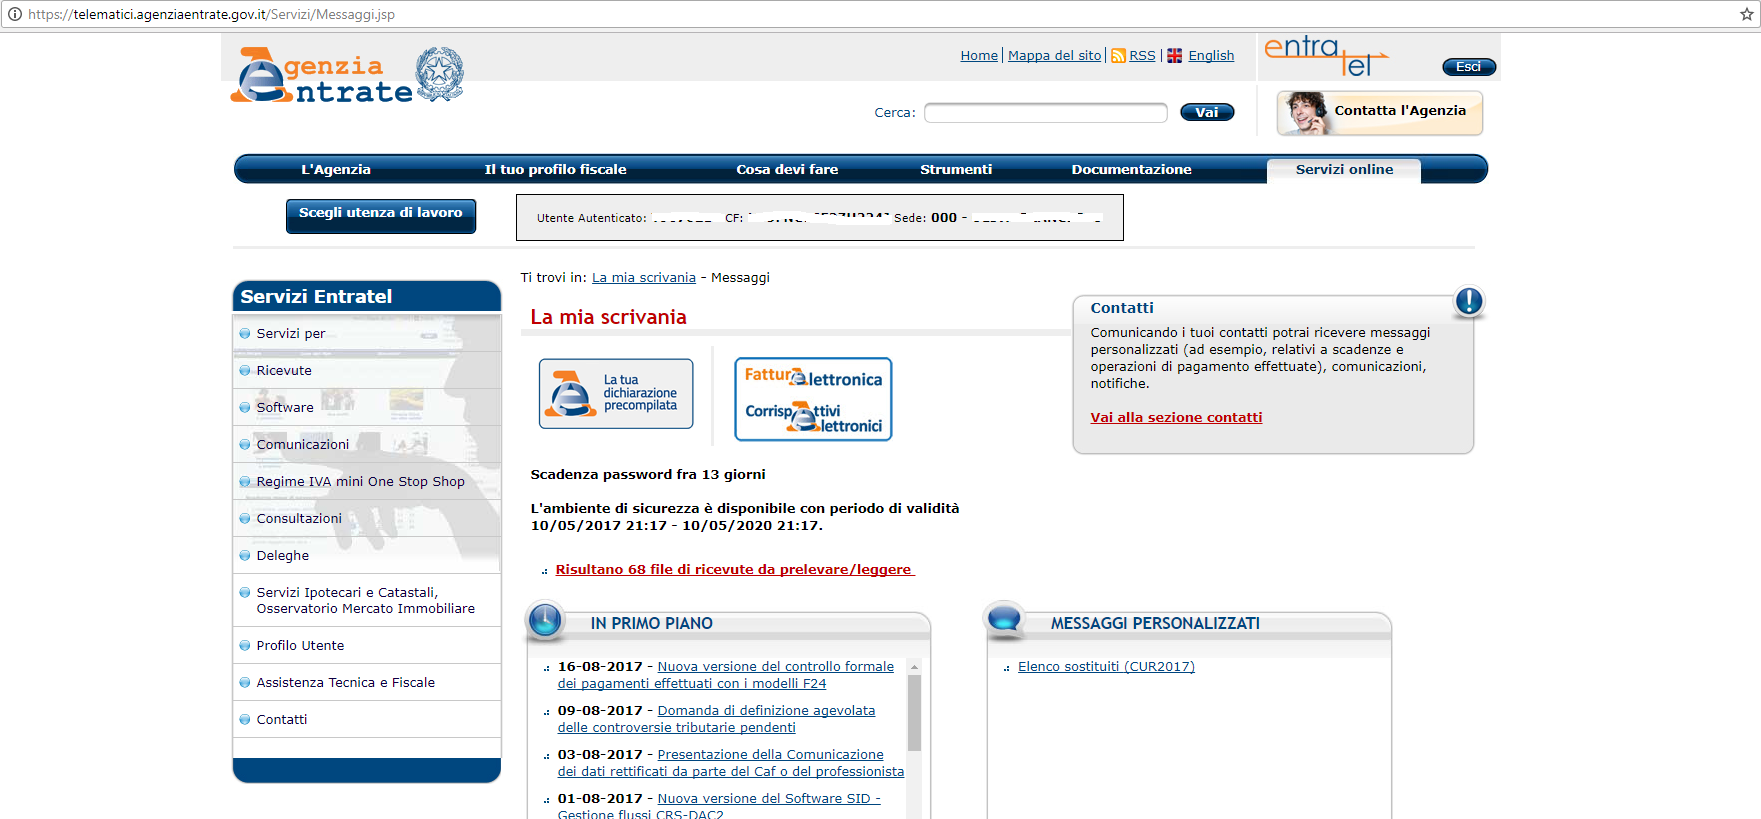Click the English flag icon

tap(1174, 56)
